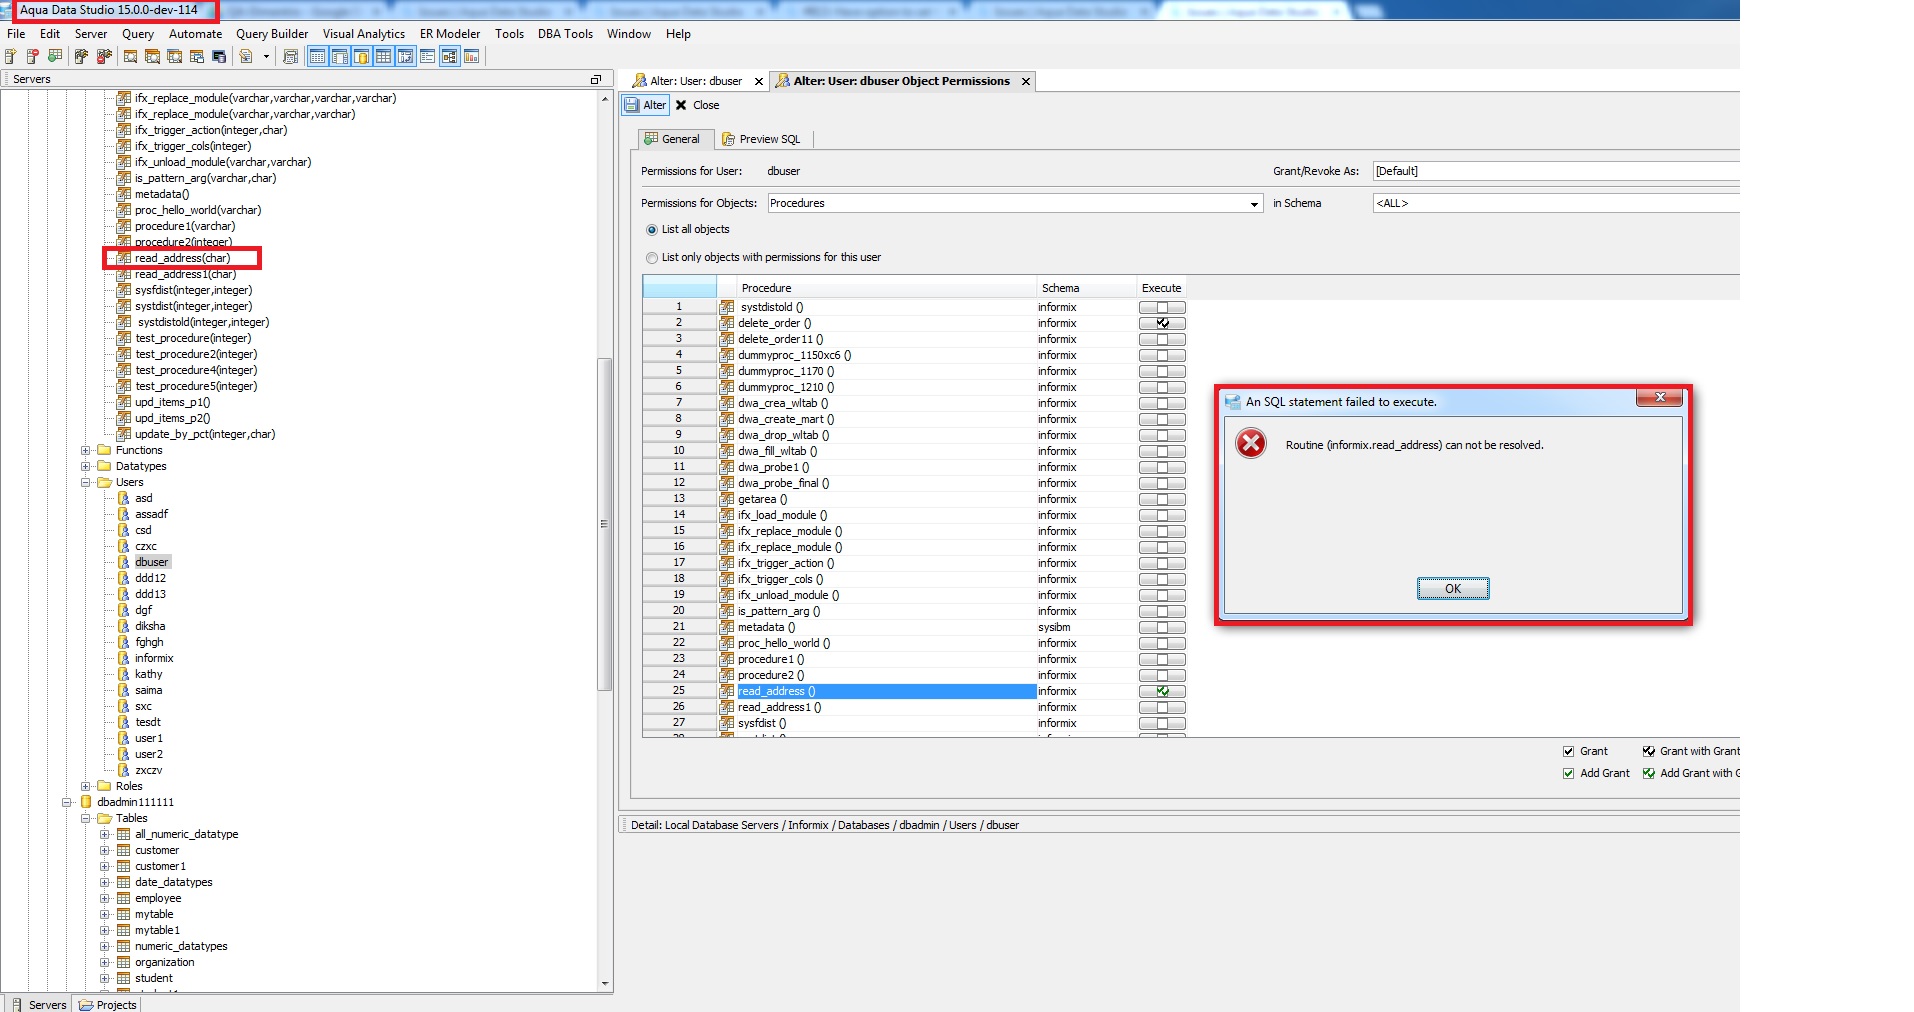
Task: Close the Object Permissions tab
Action: pos(1026,82)
